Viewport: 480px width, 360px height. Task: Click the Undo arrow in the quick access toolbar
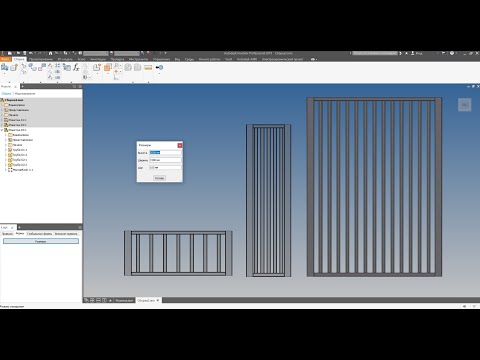tap(31, 53)
